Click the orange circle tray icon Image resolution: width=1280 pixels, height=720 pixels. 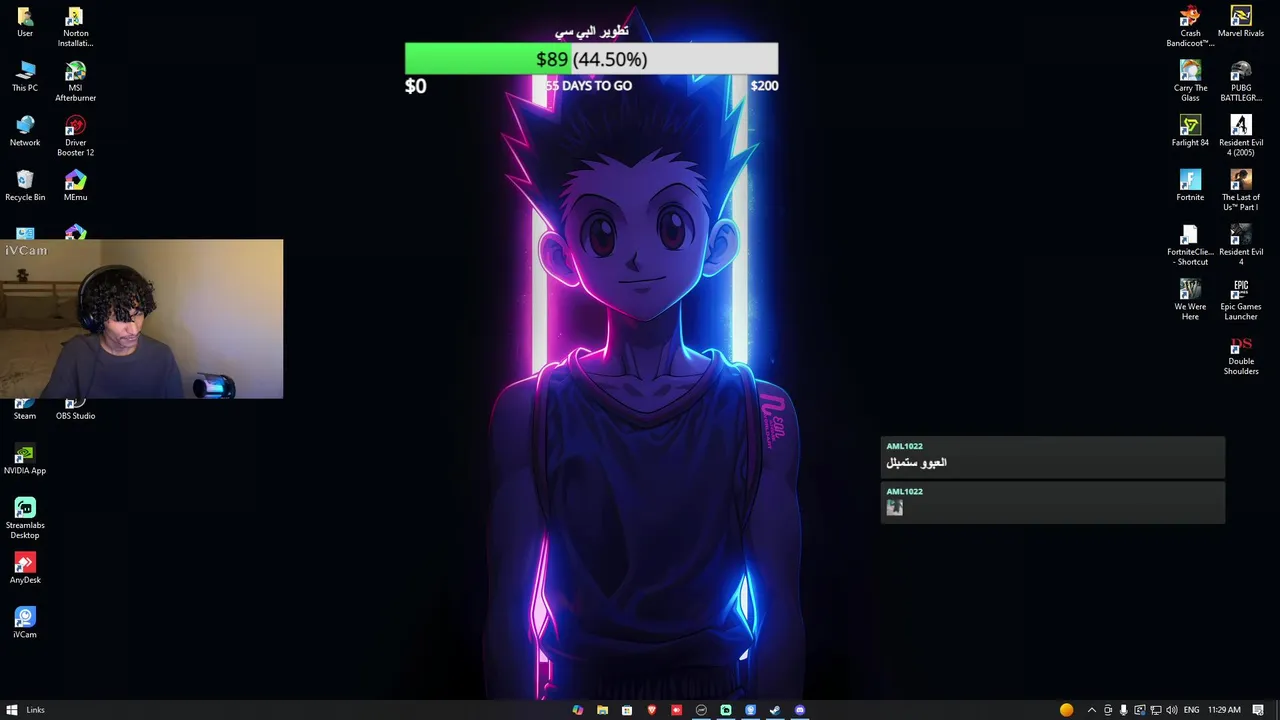click(1066, 710)
